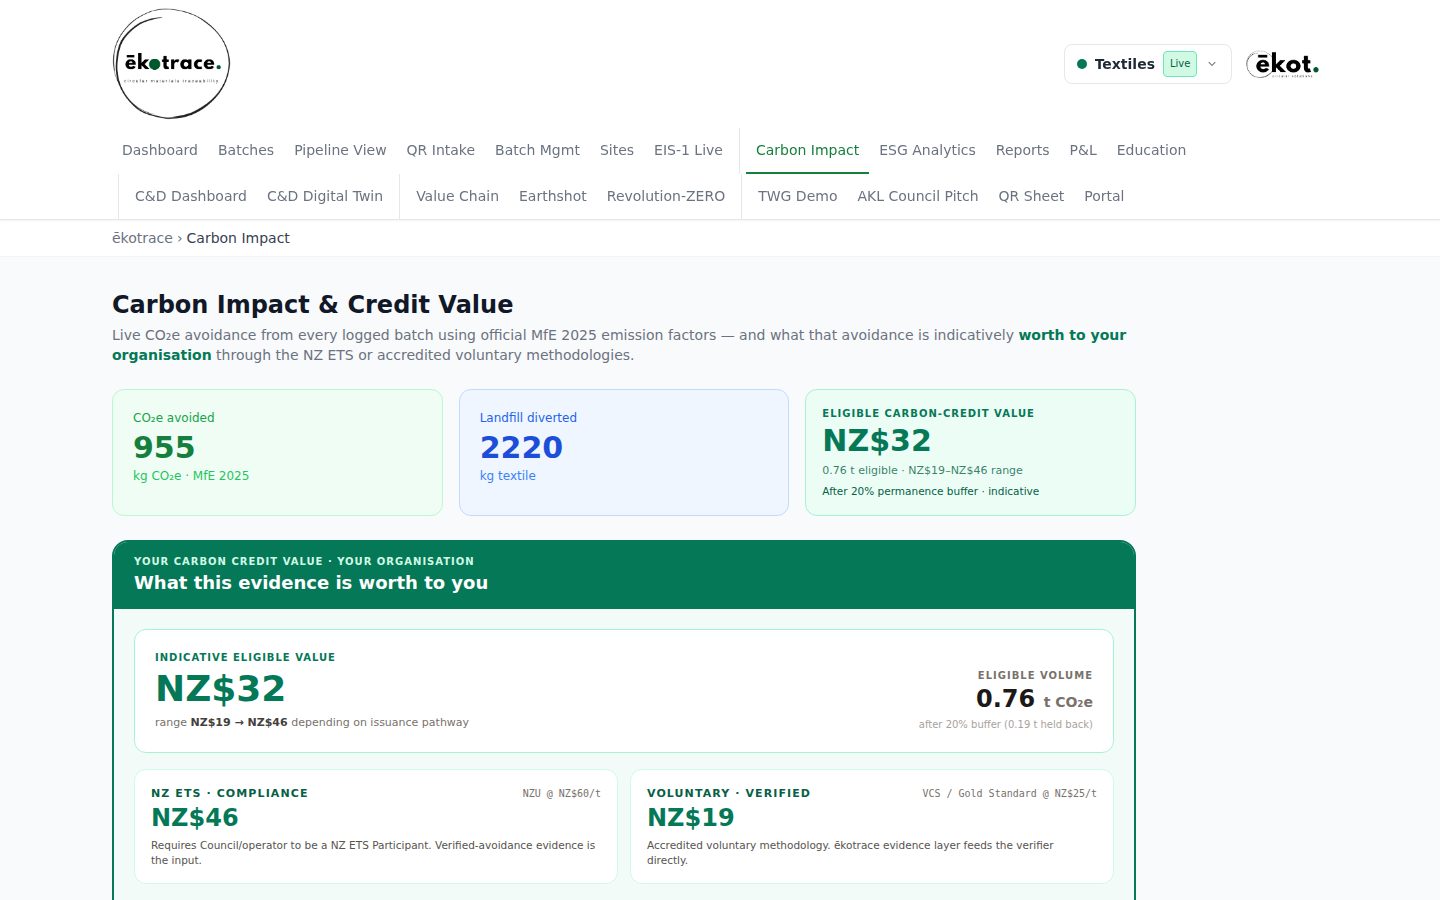Viewport: 1440px width, 900px height.
Task: Click the 'kg CO₂e · MfE 2025' label
Action: (x=191, y=476)
